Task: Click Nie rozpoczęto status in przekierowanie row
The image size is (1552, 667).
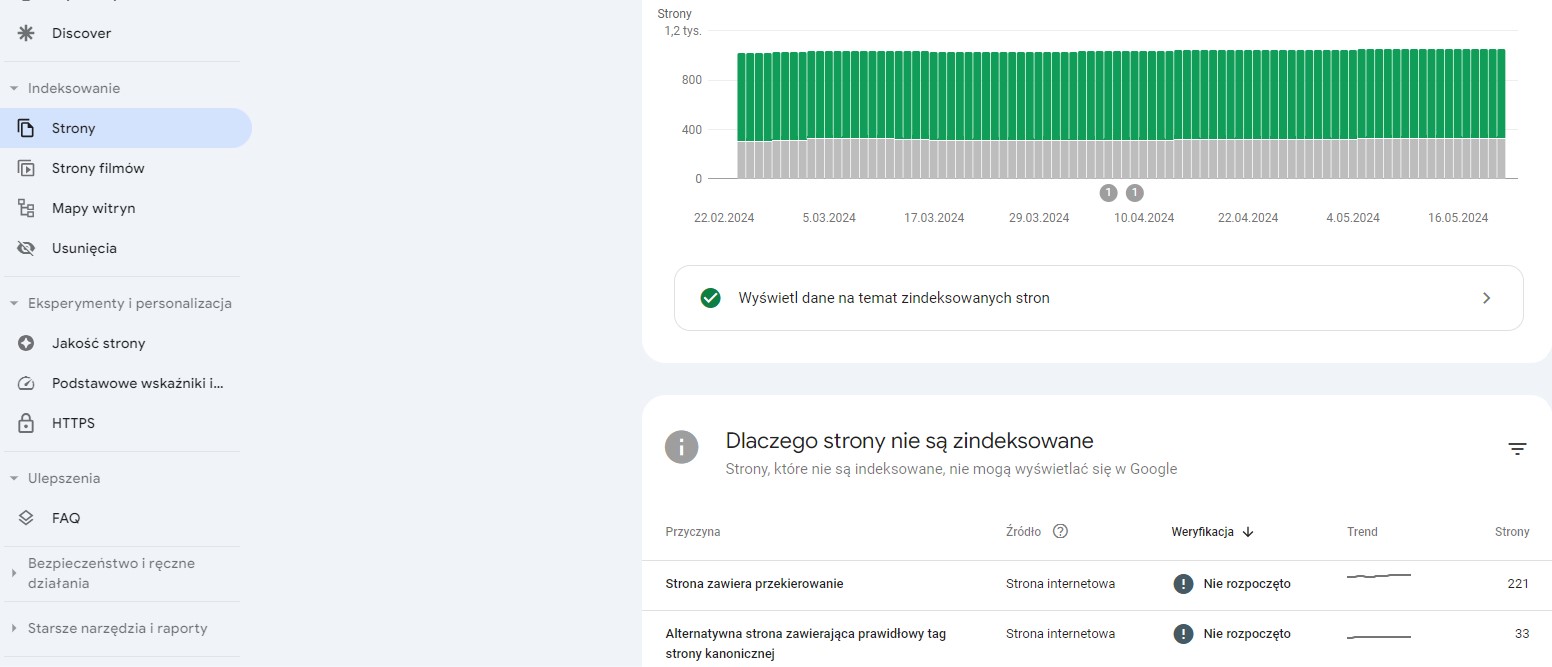Action: [1232, 583]
